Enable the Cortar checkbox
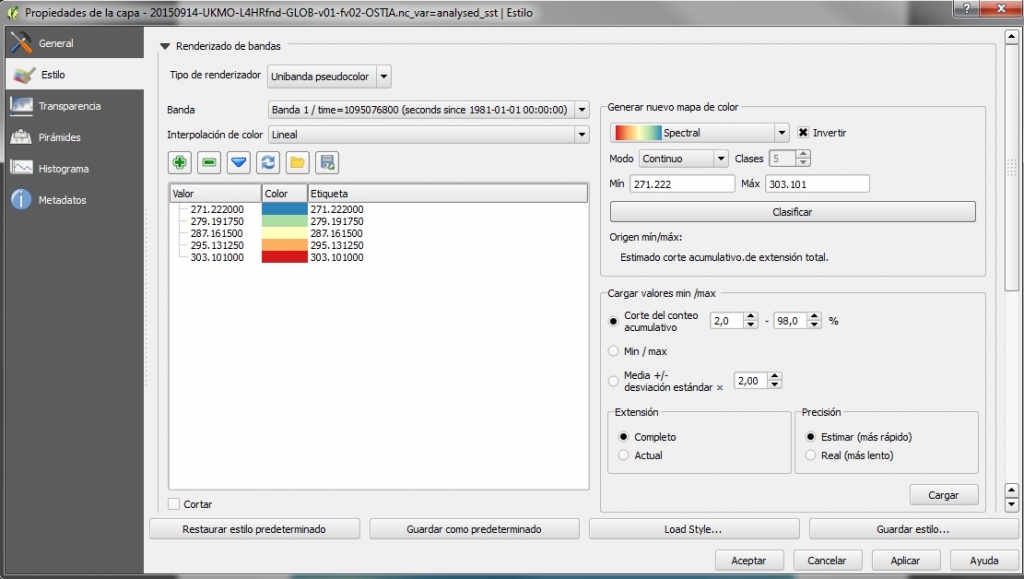The width and height of the screenshot is (1024, 579). tap(175, 504)
